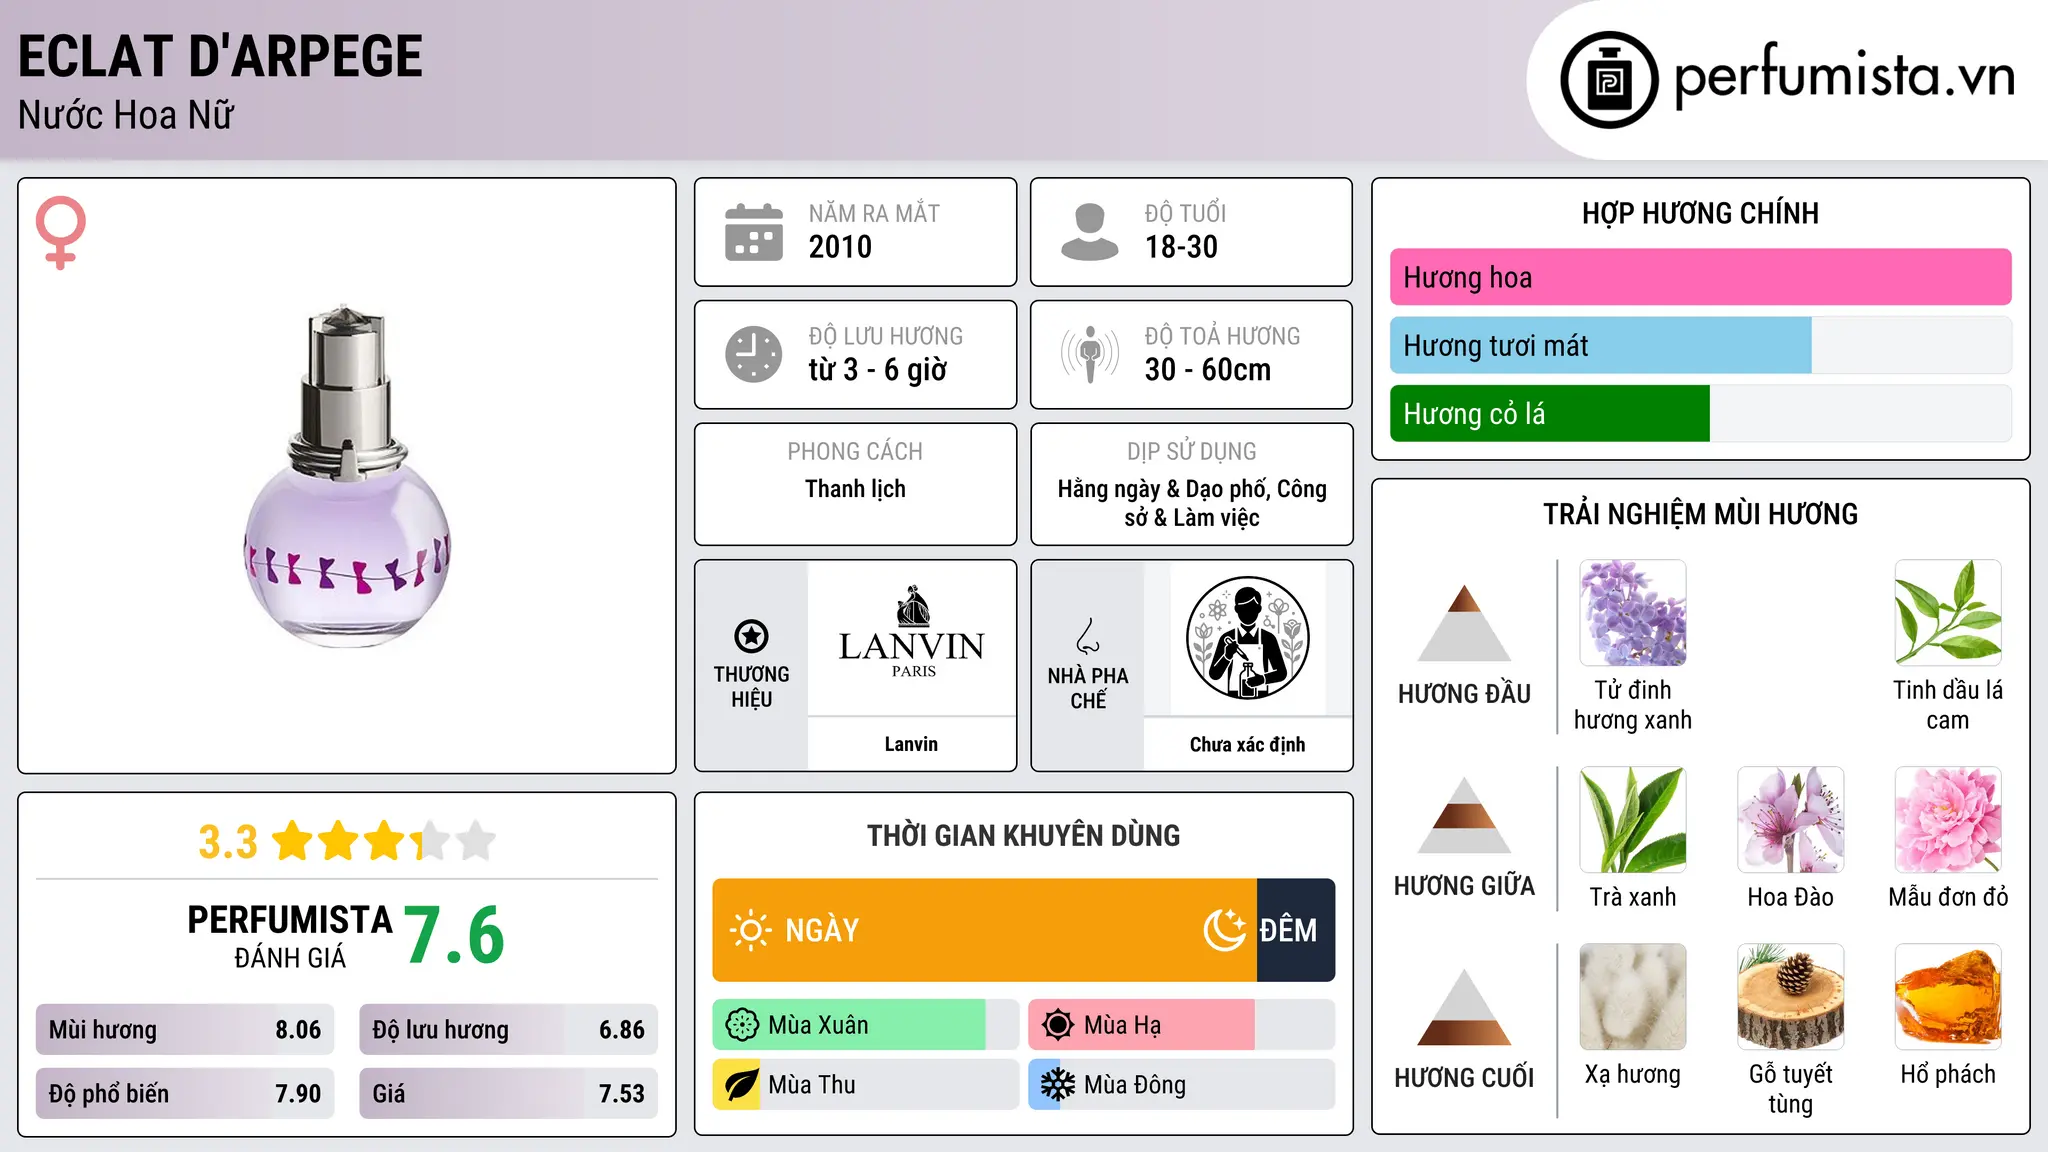Click the Eclat D'Arpege bottle photo
This screenshot has width=2048, height=1152.
tap(347, 475)
